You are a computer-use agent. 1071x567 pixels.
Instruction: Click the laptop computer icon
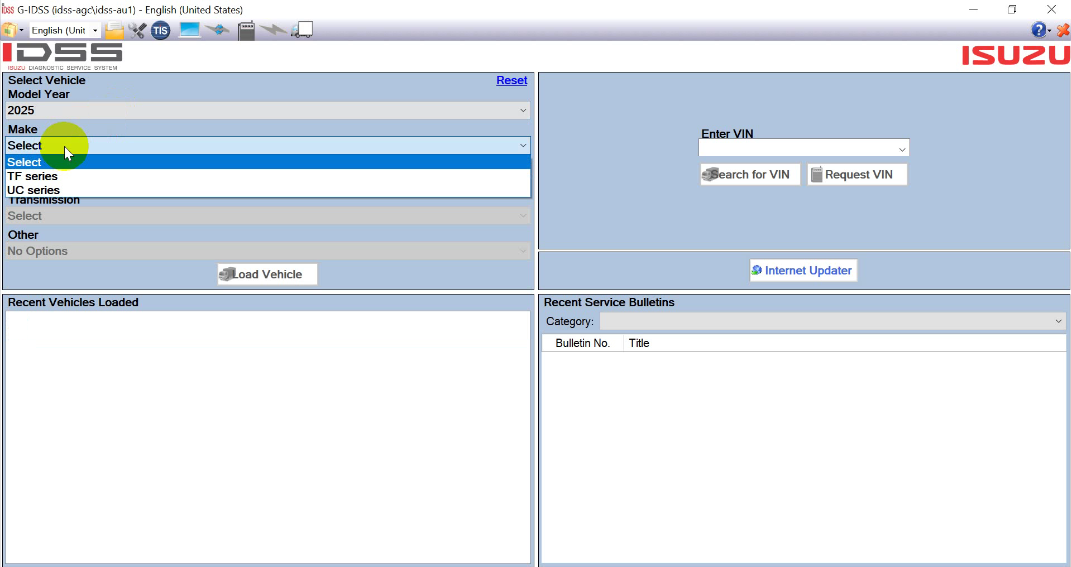tap(189, 30)
